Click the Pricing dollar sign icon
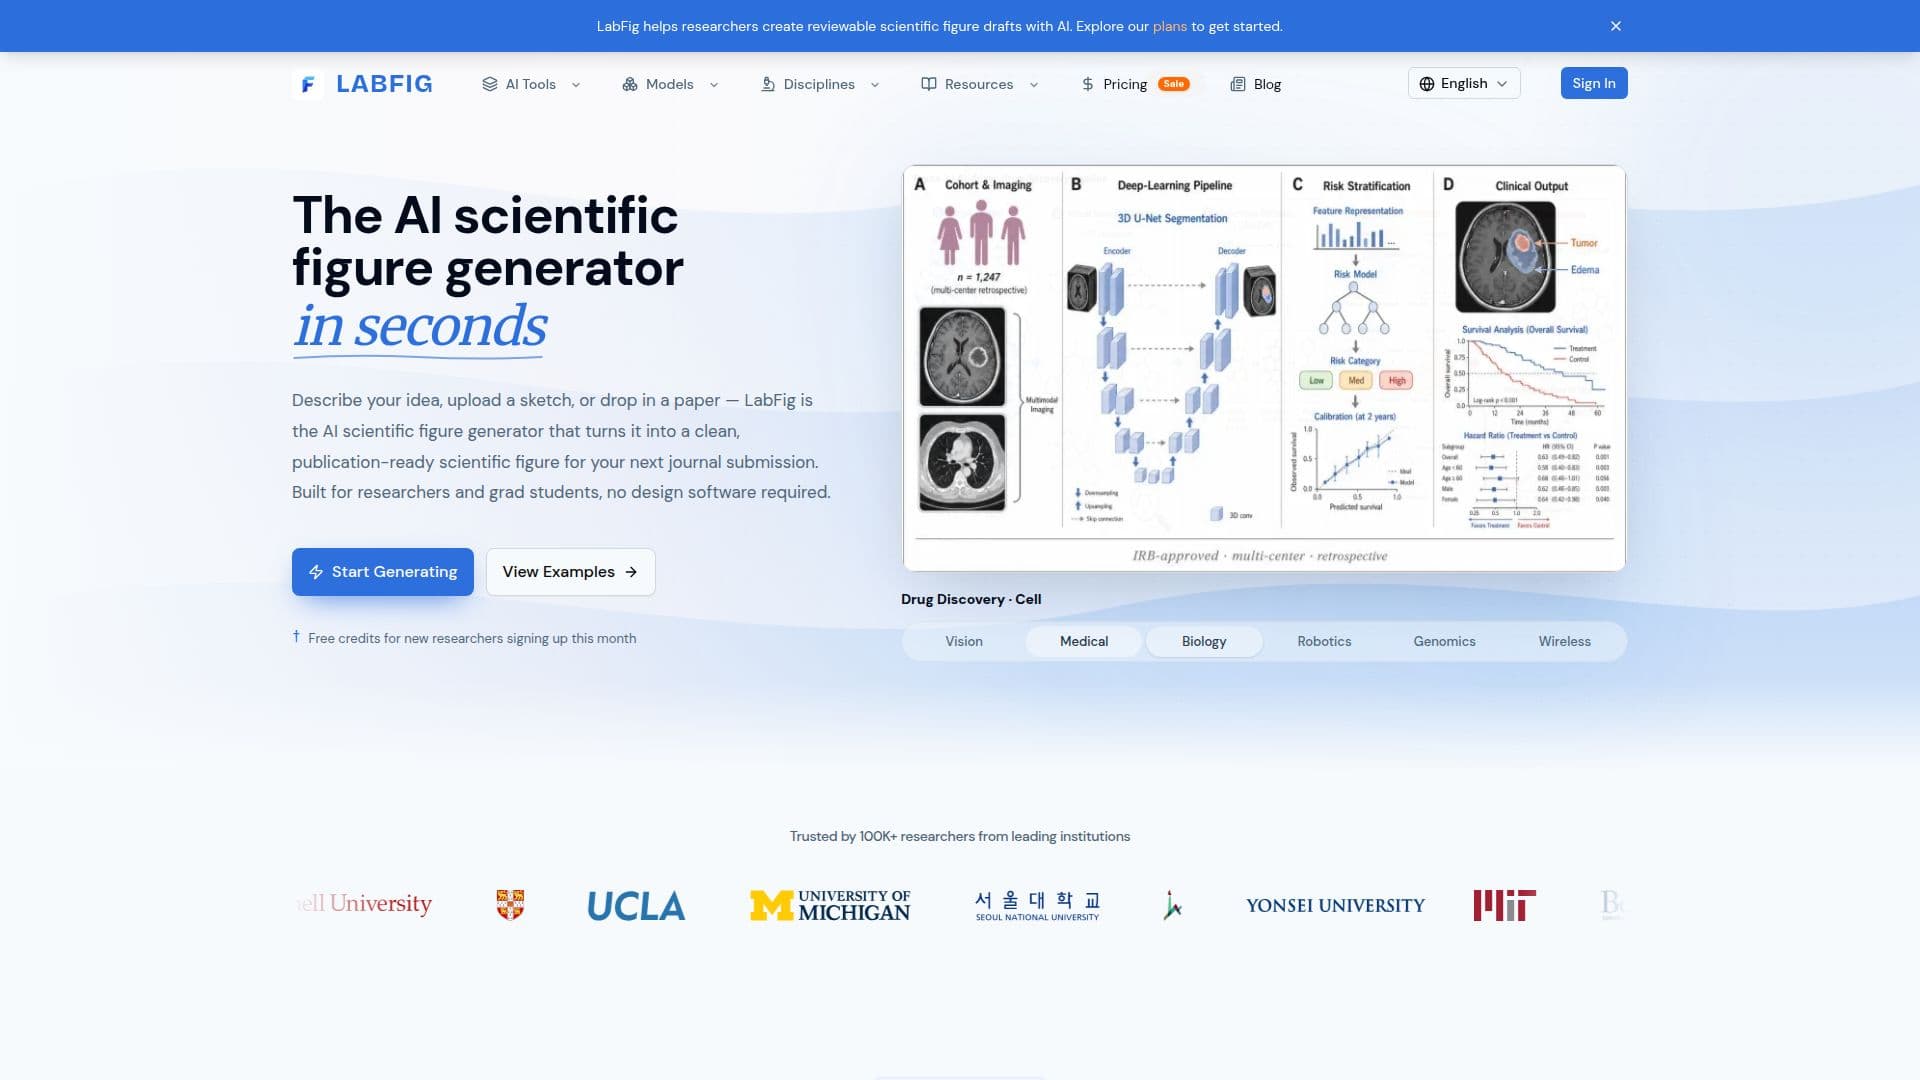Image resolution: width=1920 pixels, height=1080 pixels. (x=1088, y=84)
